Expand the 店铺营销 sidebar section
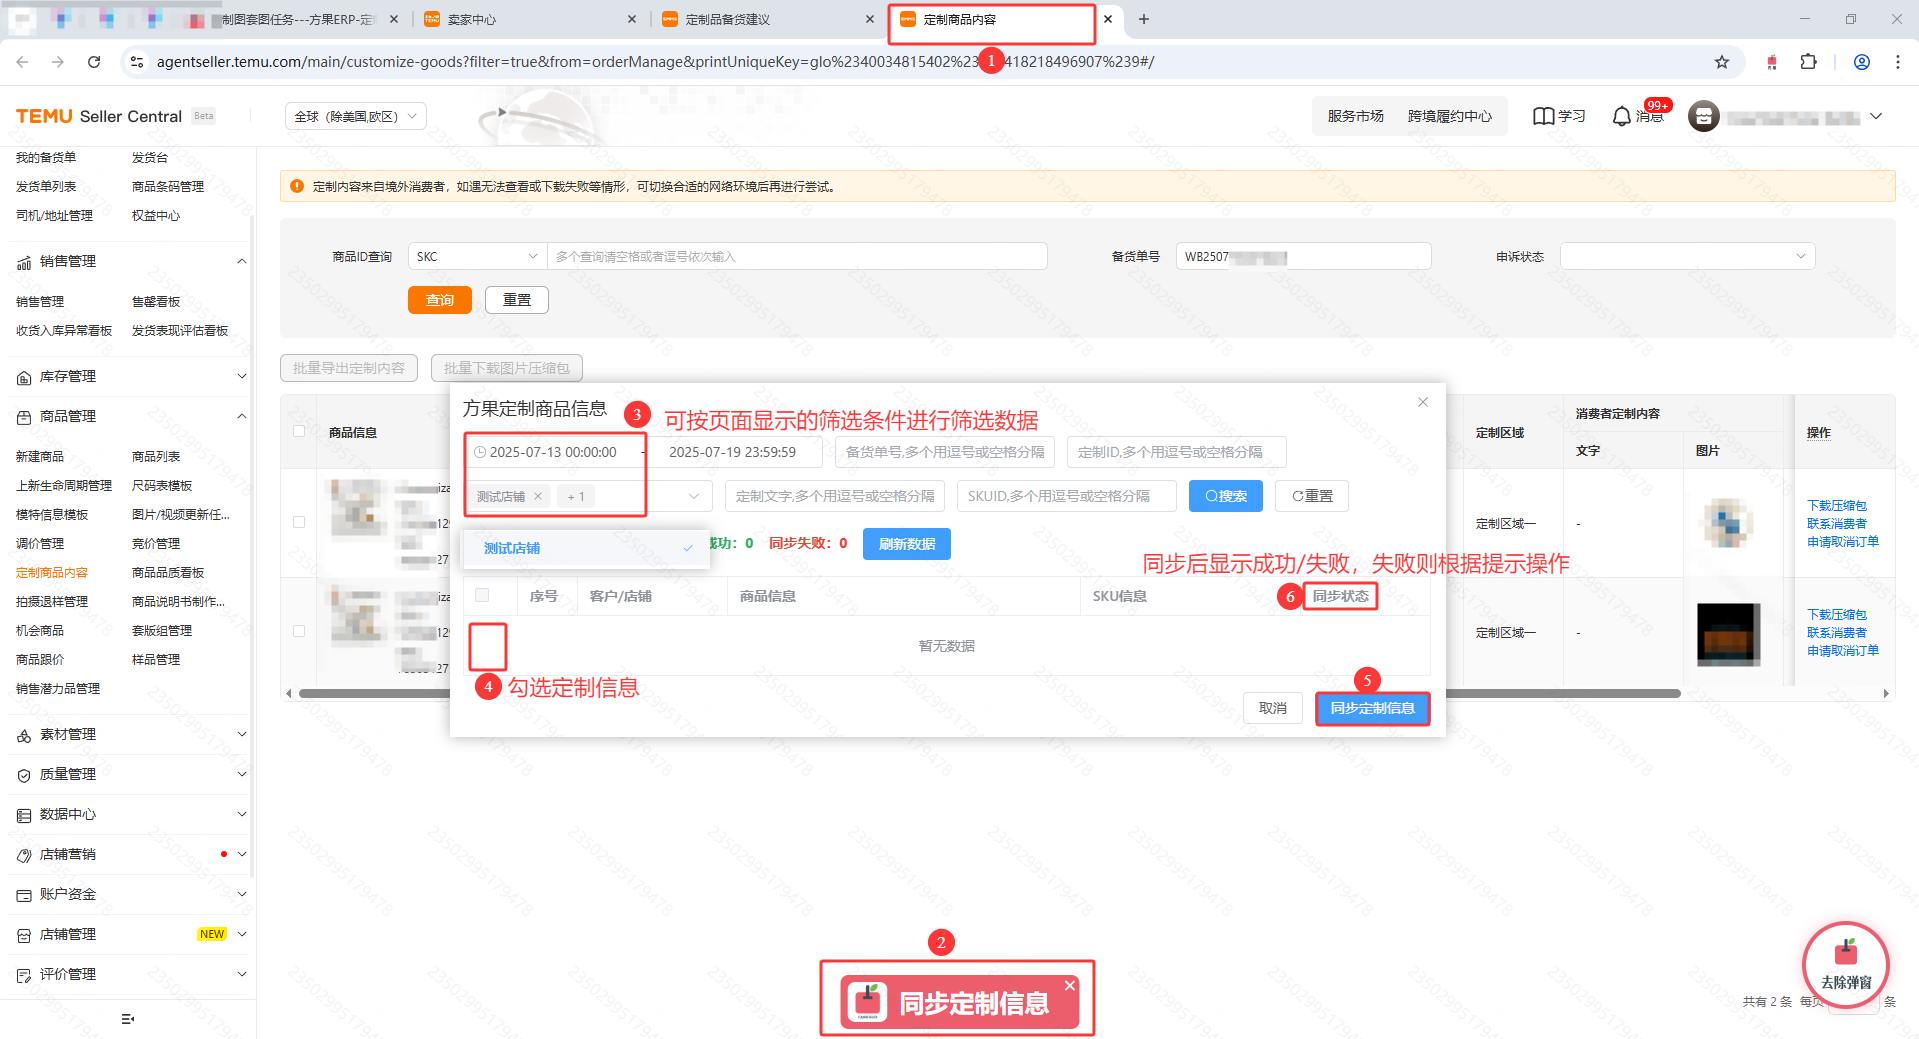1919x1039 pixels. (241, 854)
